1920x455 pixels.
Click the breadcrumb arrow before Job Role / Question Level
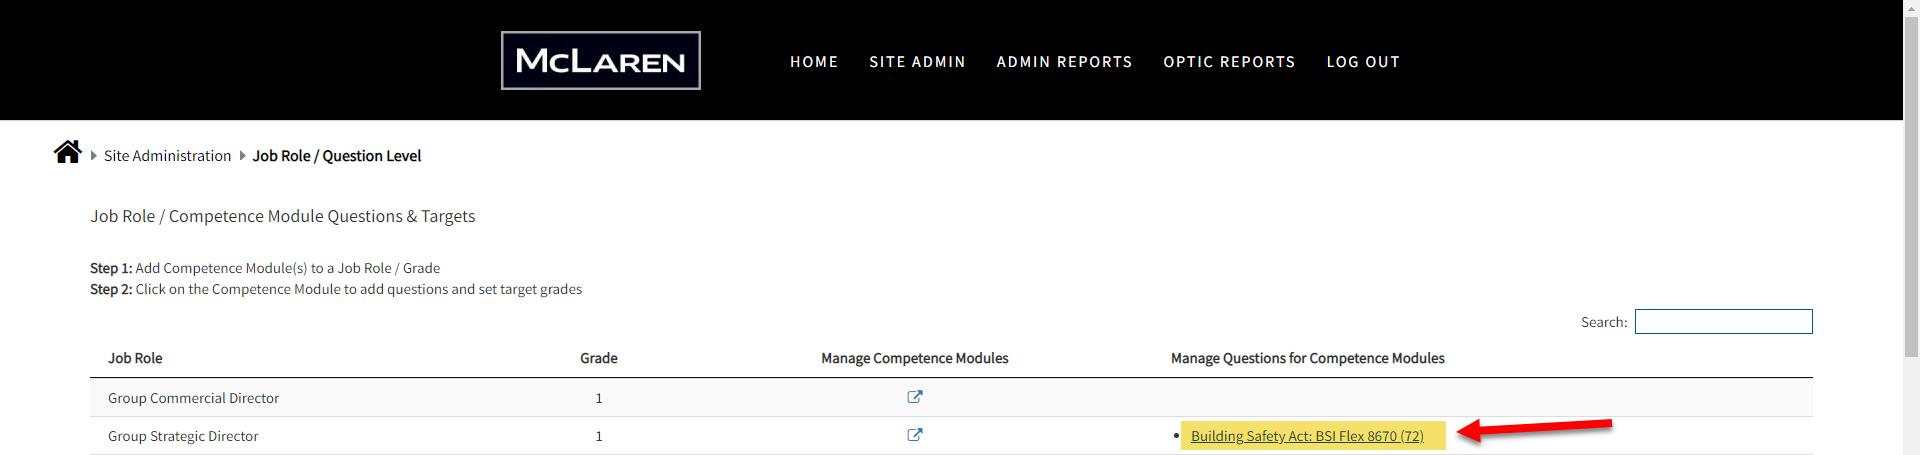pyautogui.click(x=242, y=156)
